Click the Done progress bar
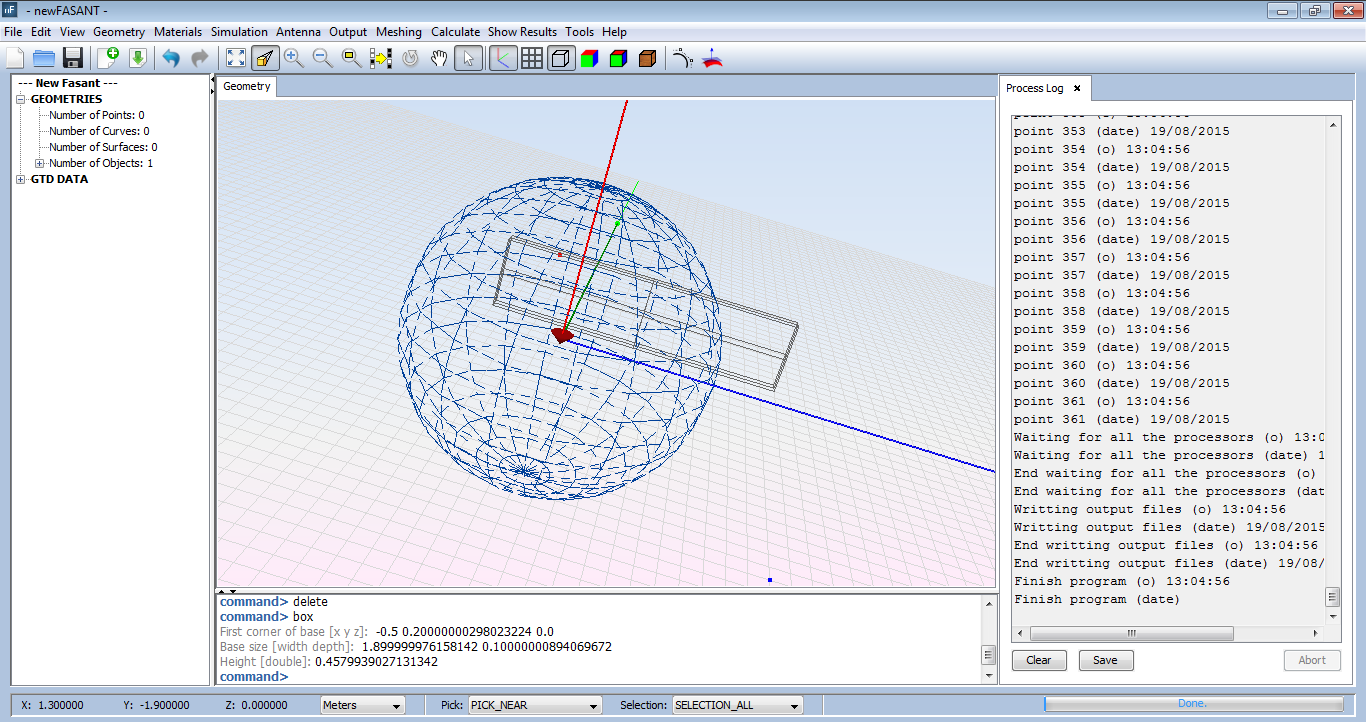The image size is (1366, 722). tap(1191, 704)
